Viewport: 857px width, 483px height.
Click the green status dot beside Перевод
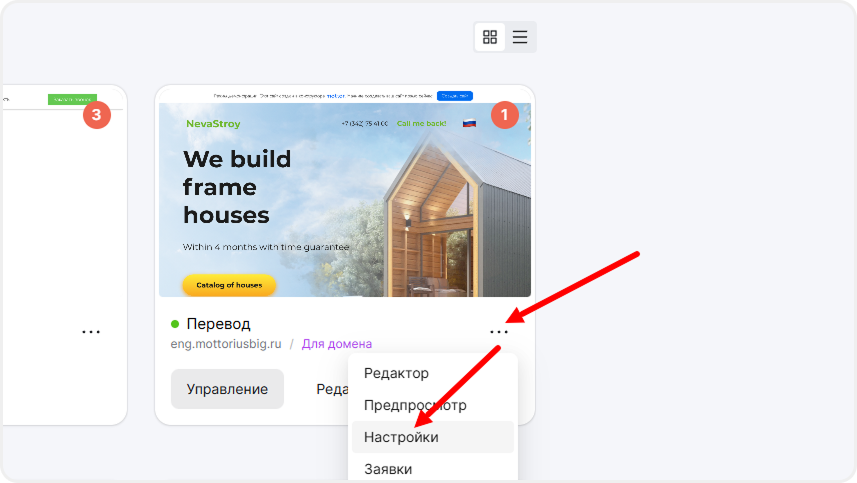tap(175, 324)
